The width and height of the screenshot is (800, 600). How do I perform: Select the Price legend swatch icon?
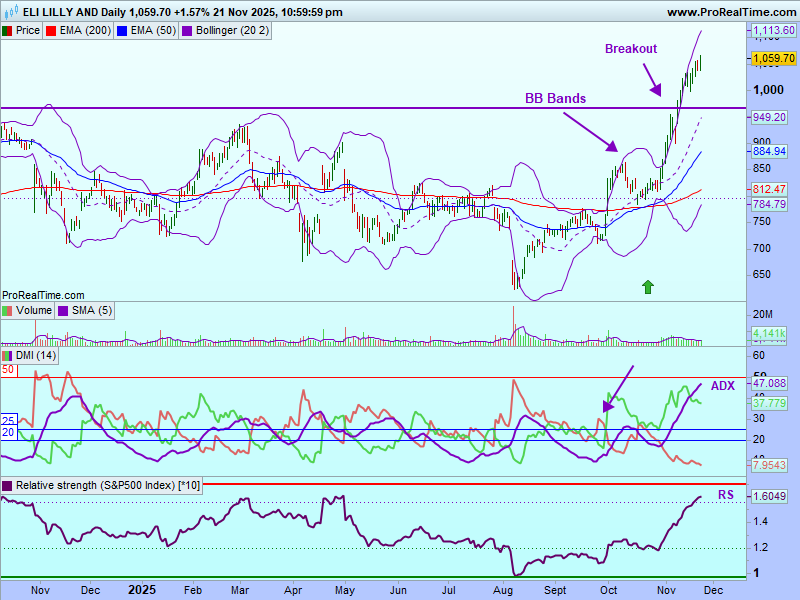[8, 31]
